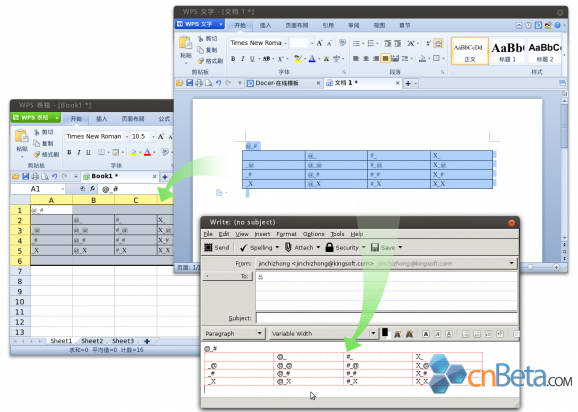Image resolution: width=578 pixels, height=412 pixels.
Task: Open 插入 tab in WPS Writer
Action: [x=265, y=25]
